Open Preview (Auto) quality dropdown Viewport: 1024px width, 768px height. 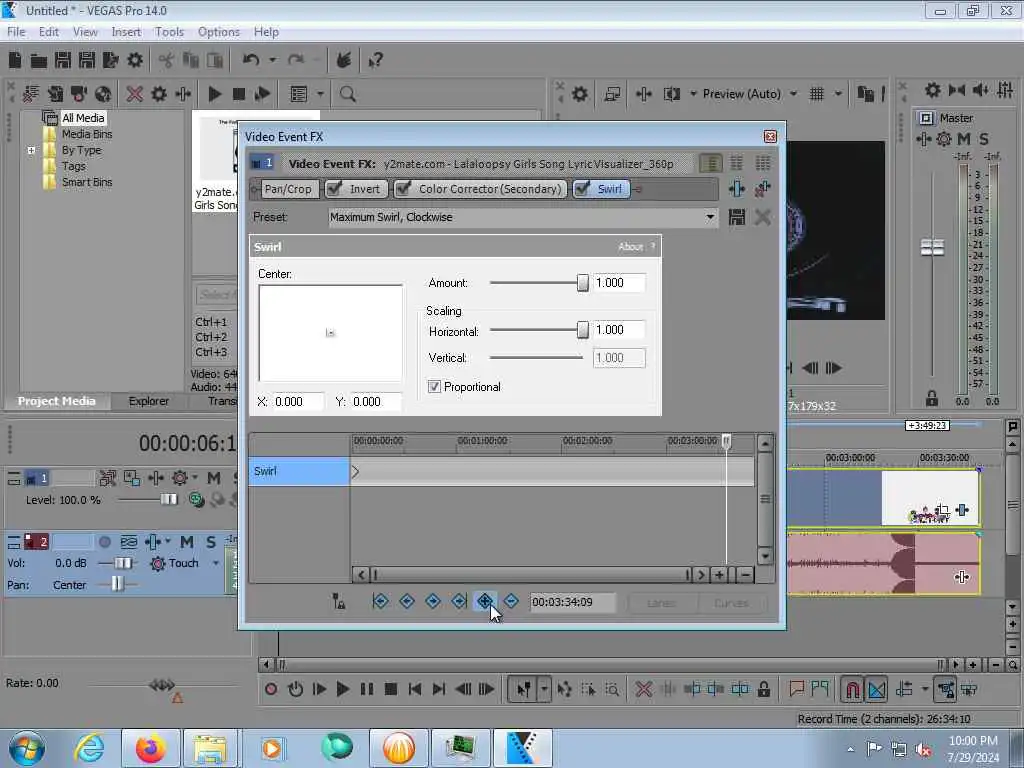pos(793,94)
